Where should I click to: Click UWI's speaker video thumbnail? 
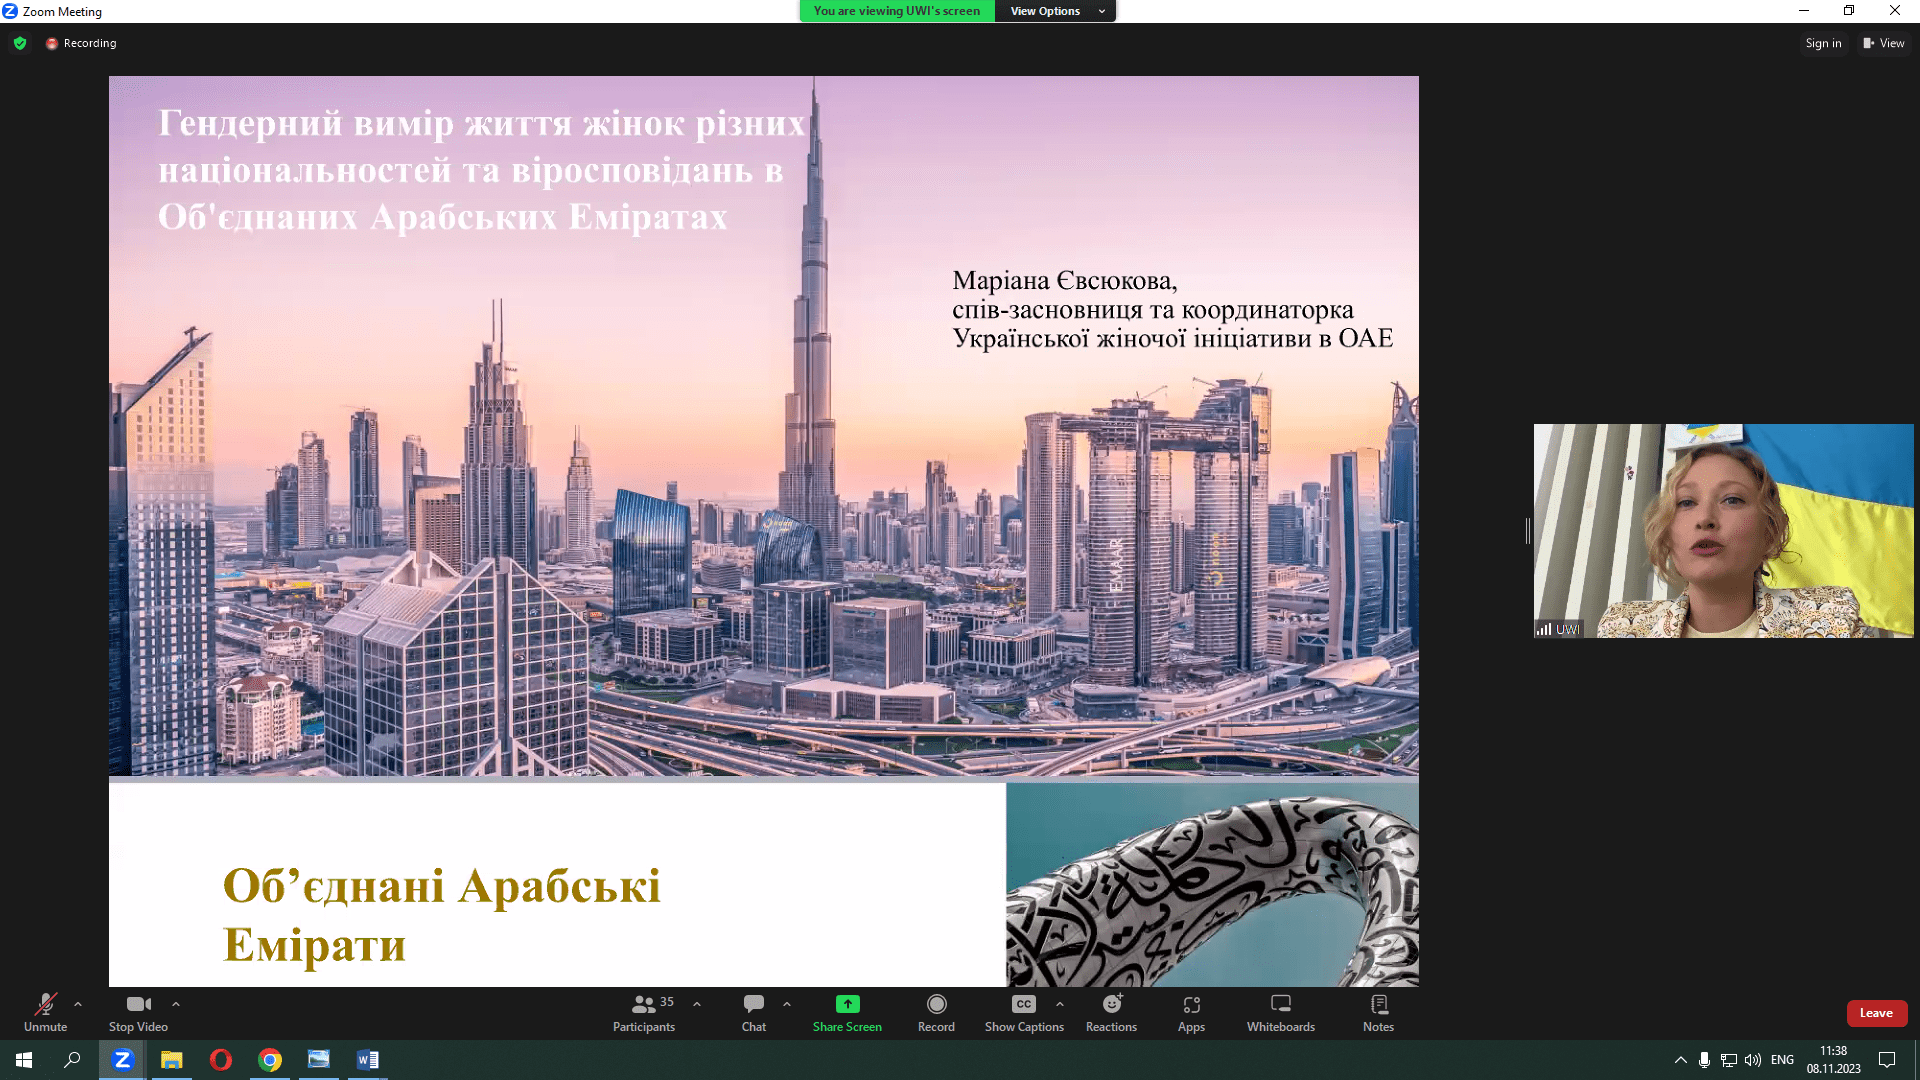click(1723, 531)
